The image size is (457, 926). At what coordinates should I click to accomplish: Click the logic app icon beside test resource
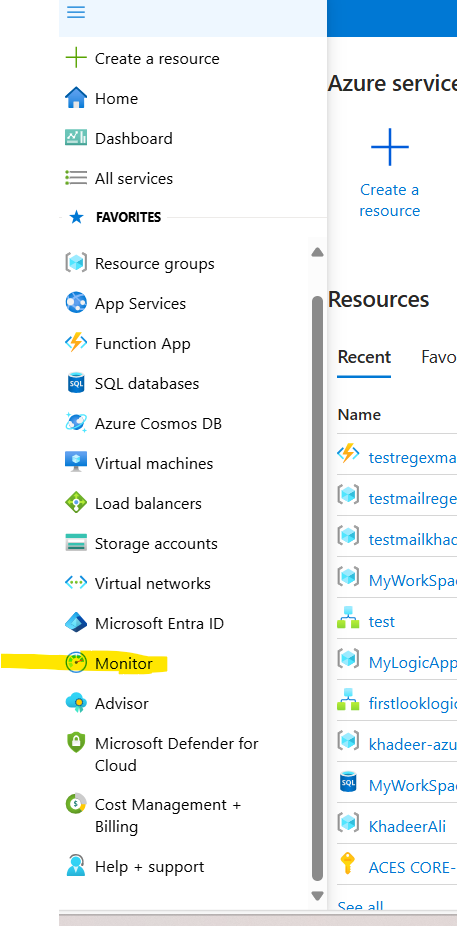pyautogui.click(x=348, y=618)
